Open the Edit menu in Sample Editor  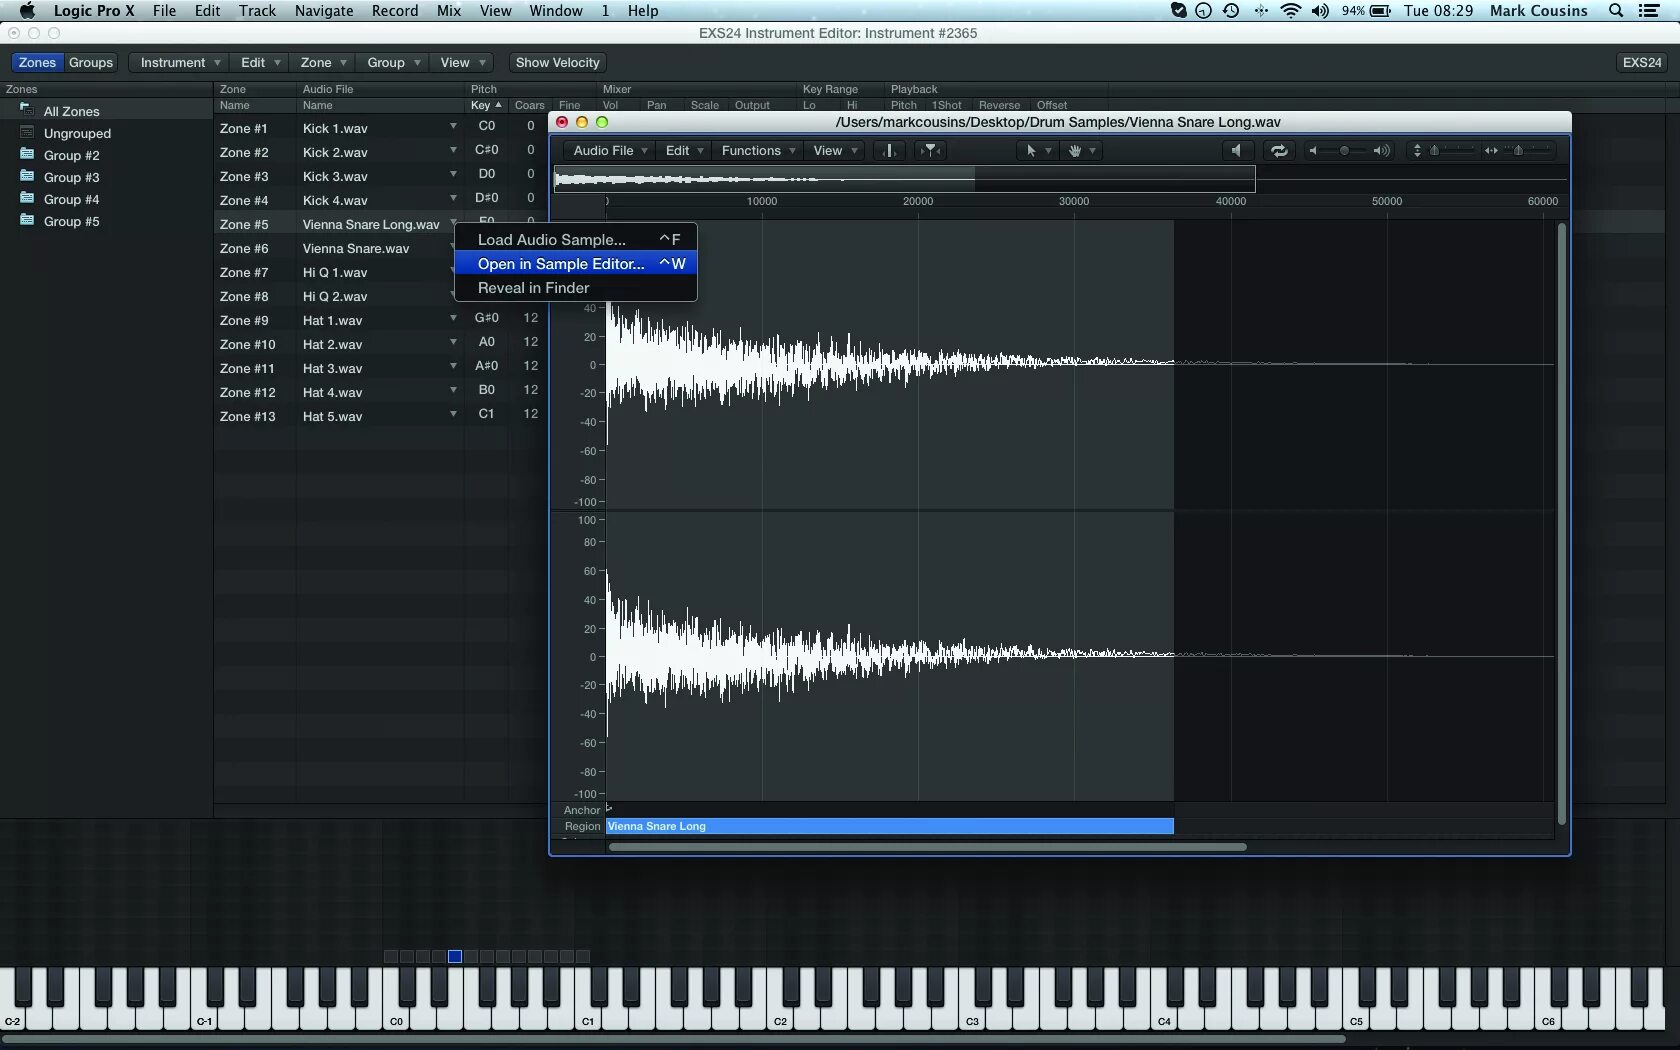click(x=684, y=151)
